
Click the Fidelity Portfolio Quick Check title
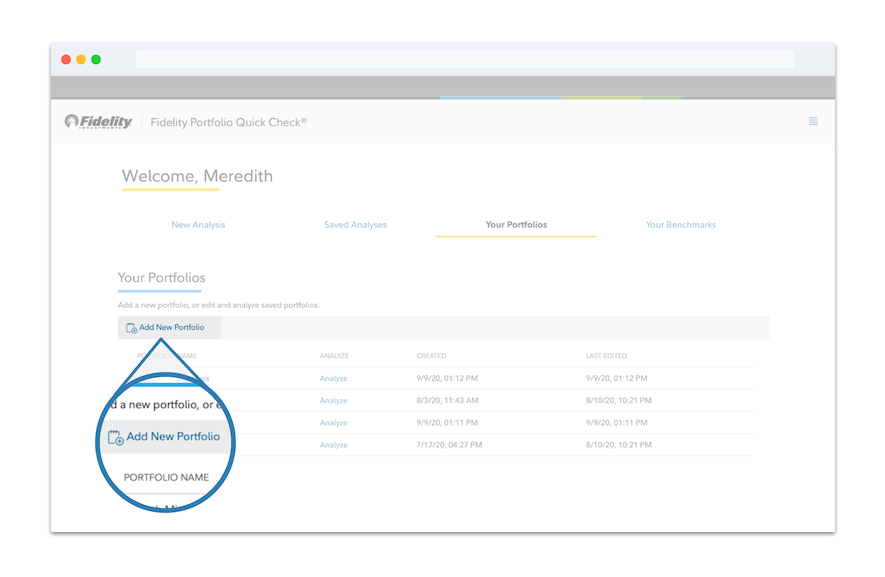tap(228, 122)
